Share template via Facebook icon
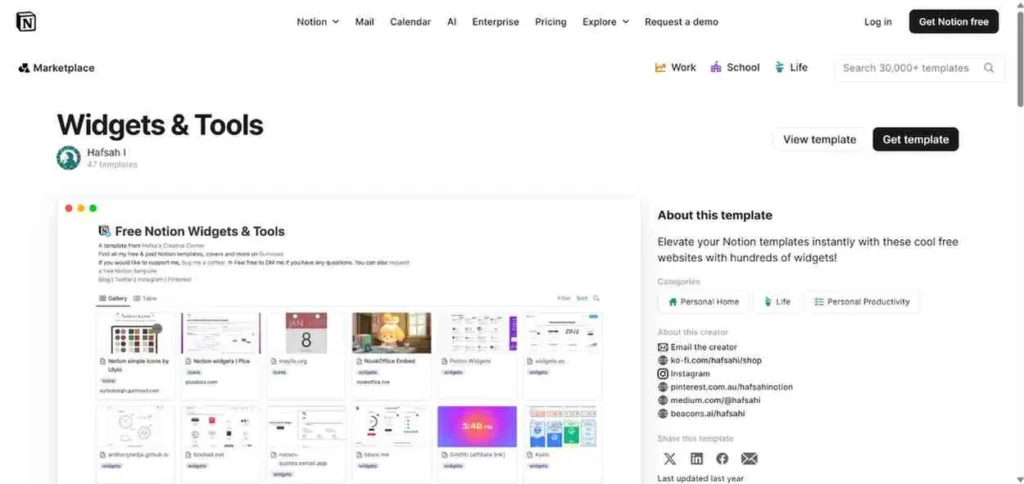Image resolution: width=1024 pixels, height=484 pixels. 722,458
